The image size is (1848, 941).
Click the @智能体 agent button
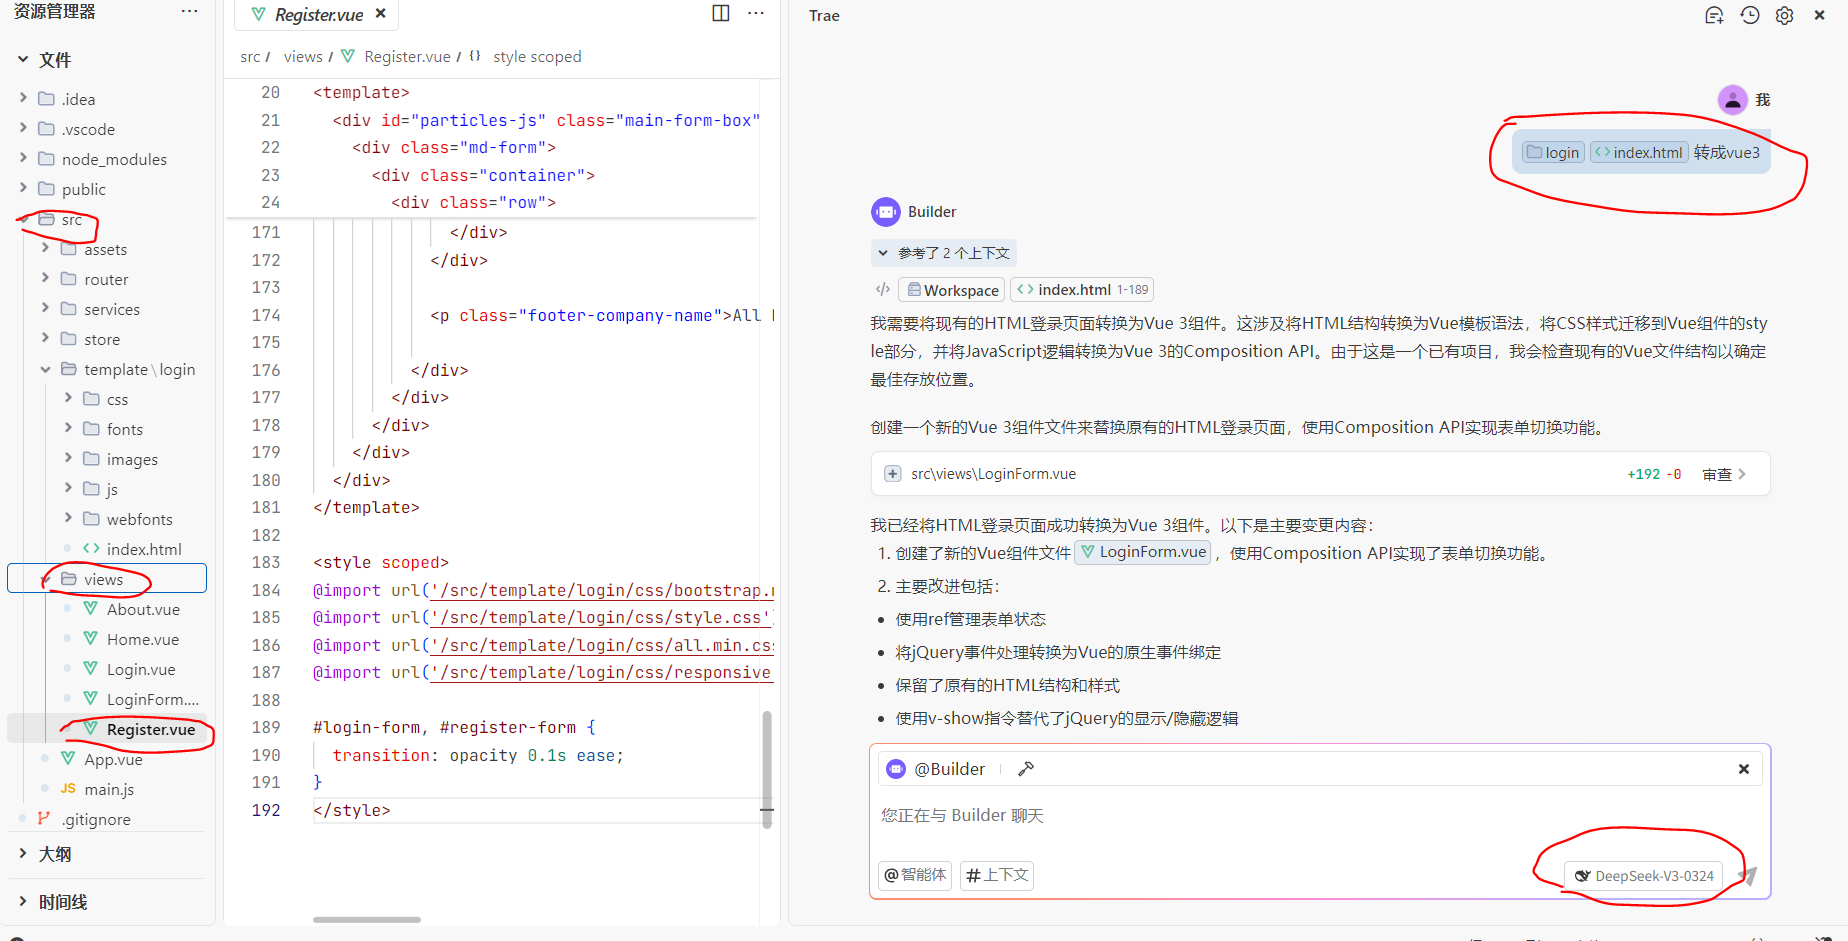click(x=915, y=875)
